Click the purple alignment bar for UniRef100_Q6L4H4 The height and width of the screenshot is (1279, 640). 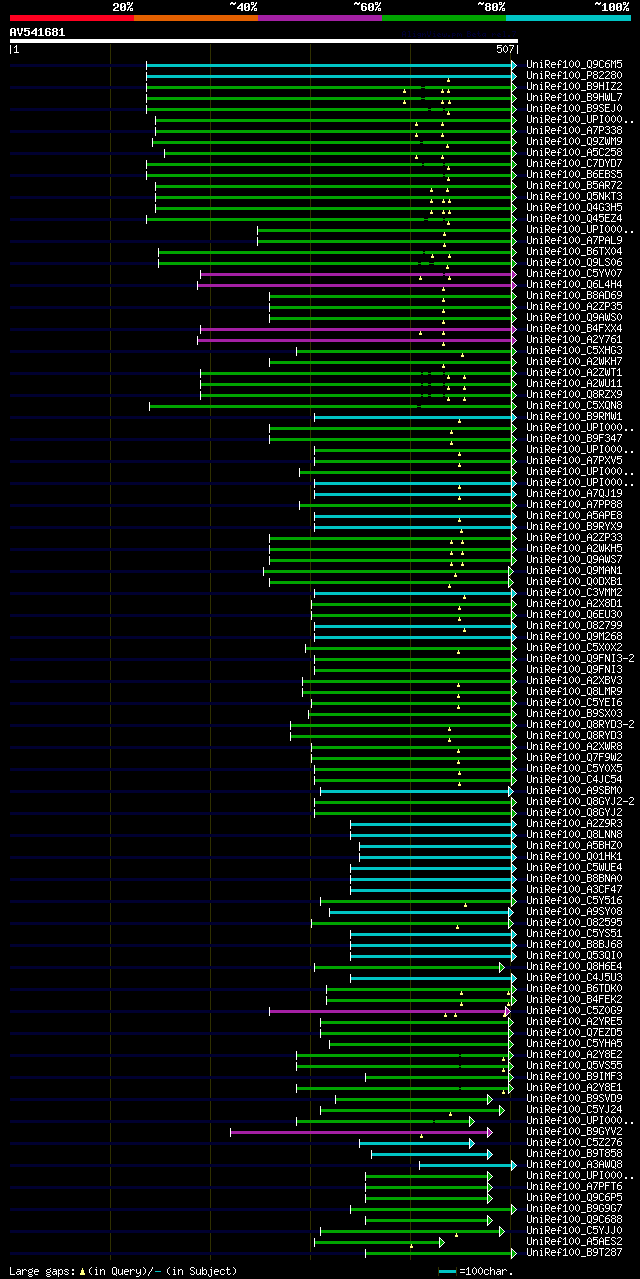pyautogui.click(x=357, y=285)
